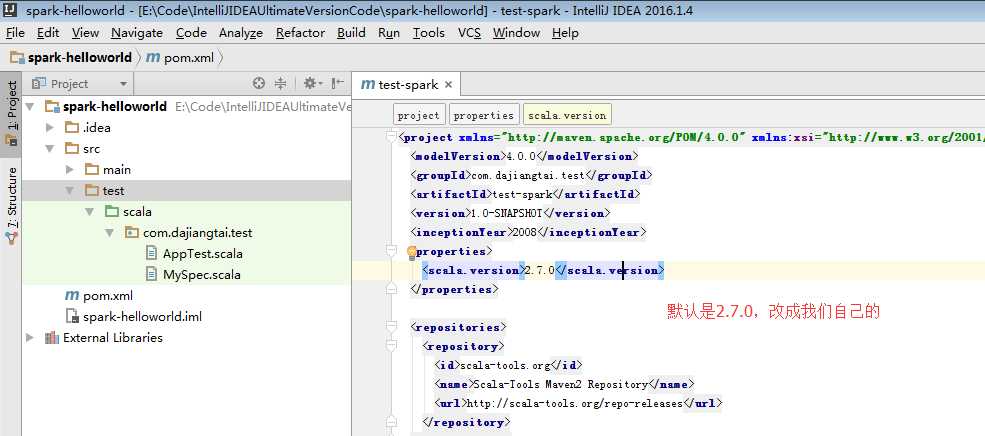Open the Code menu
The width and height of the screenshot is (985, 436).
tap(191, 33)
